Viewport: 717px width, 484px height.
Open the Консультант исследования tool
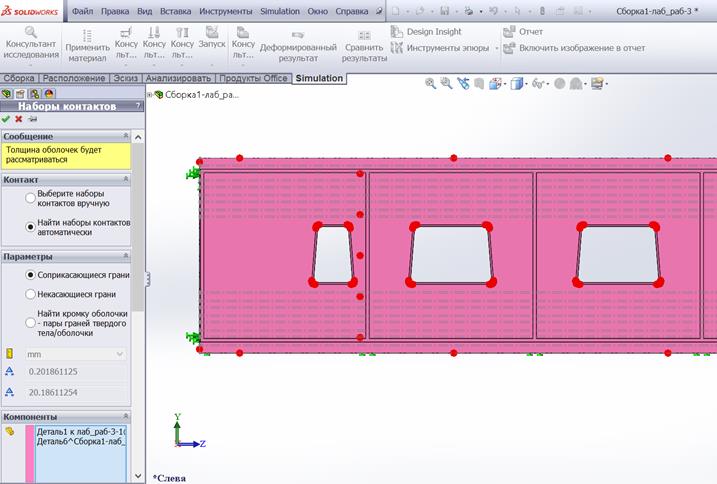point(30,44)
